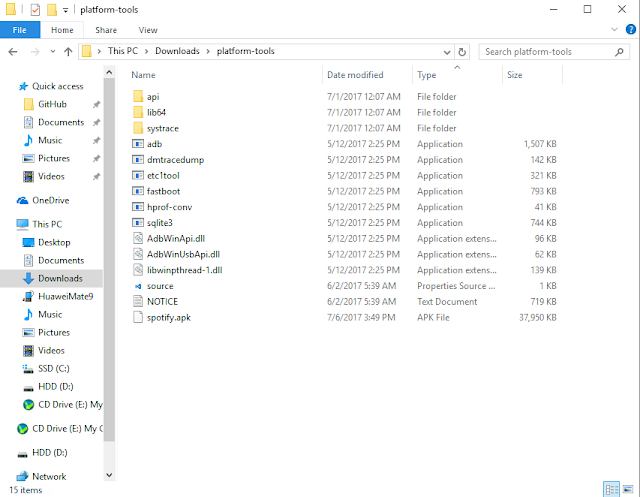Click the '37,950 KB' size of spotify.apk

pos(538,317)
